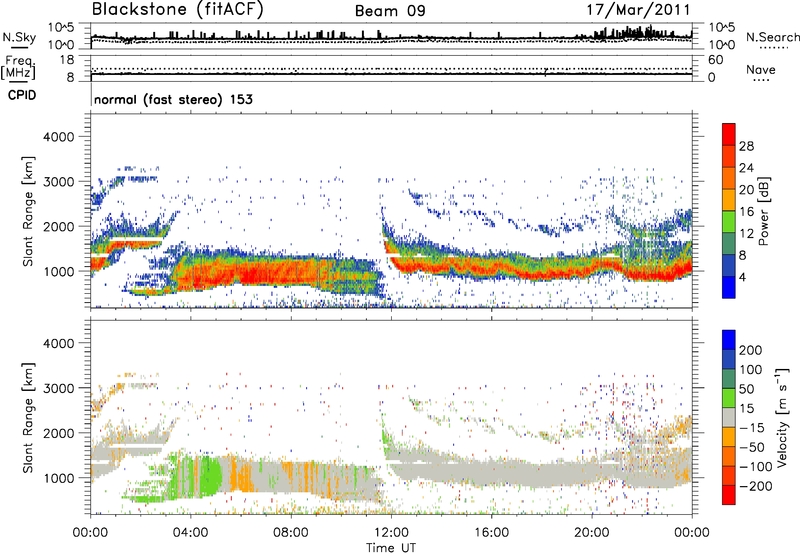
Task: Click the 100 velocity colorbar label
Action: [x=751, y=370]
